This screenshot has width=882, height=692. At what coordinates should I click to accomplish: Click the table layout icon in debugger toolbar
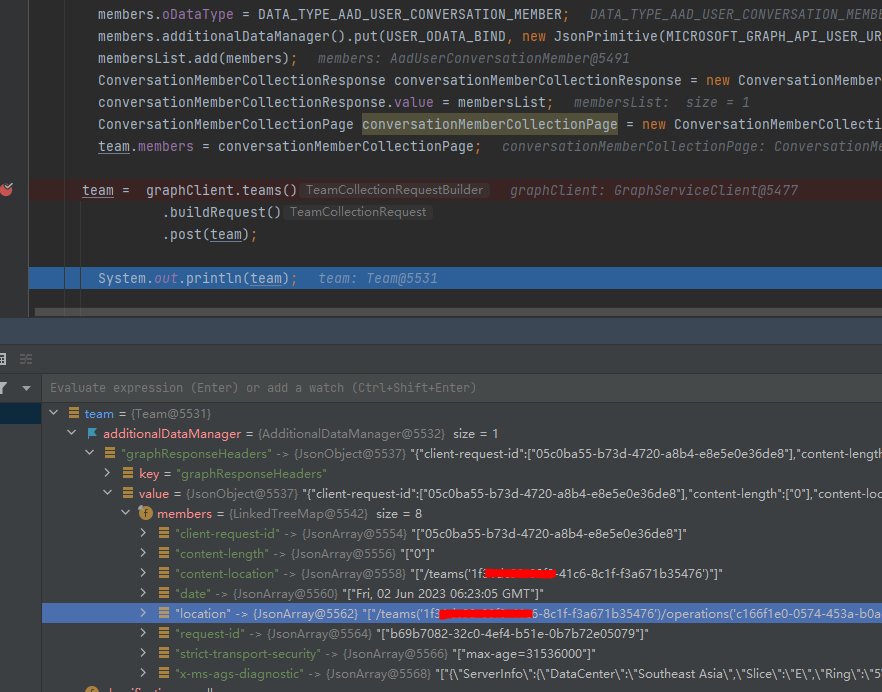point(3,359)
